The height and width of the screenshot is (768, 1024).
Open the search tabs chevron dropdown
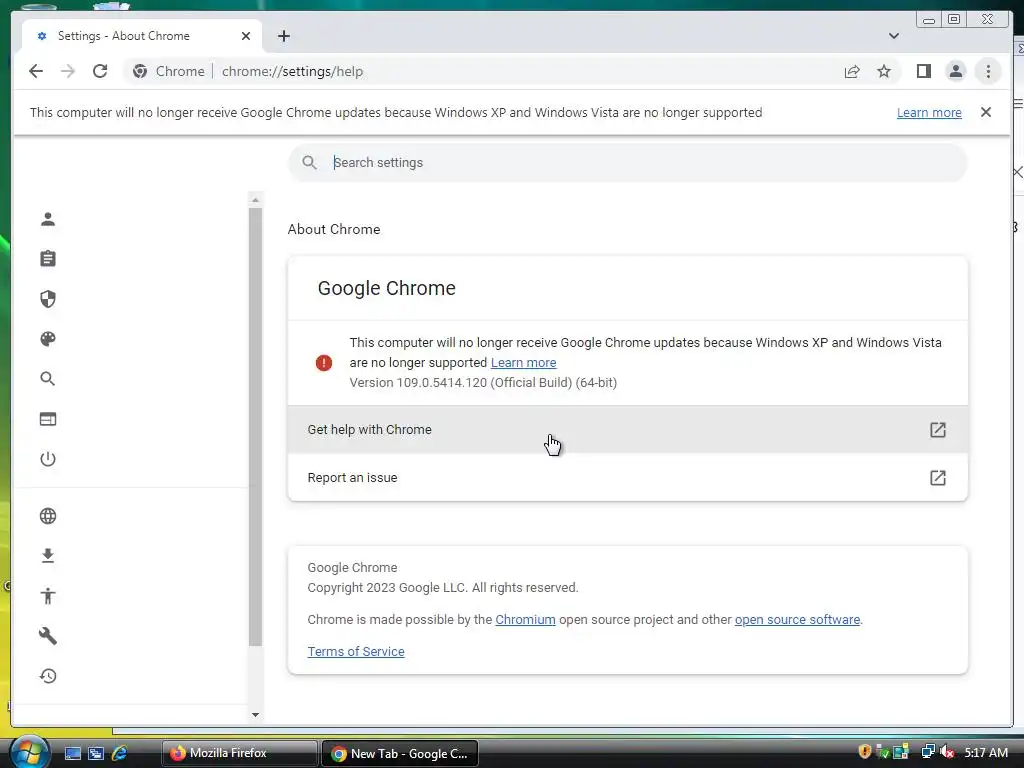pos(893,36)
